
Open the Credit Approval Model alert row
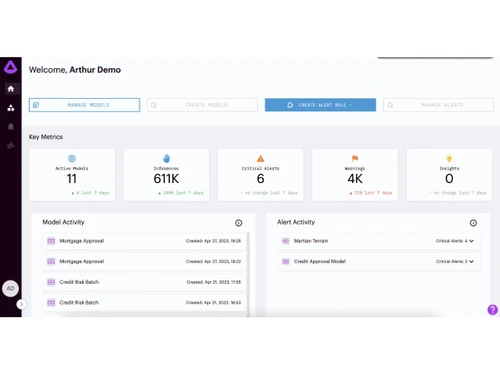coord(379,262)
